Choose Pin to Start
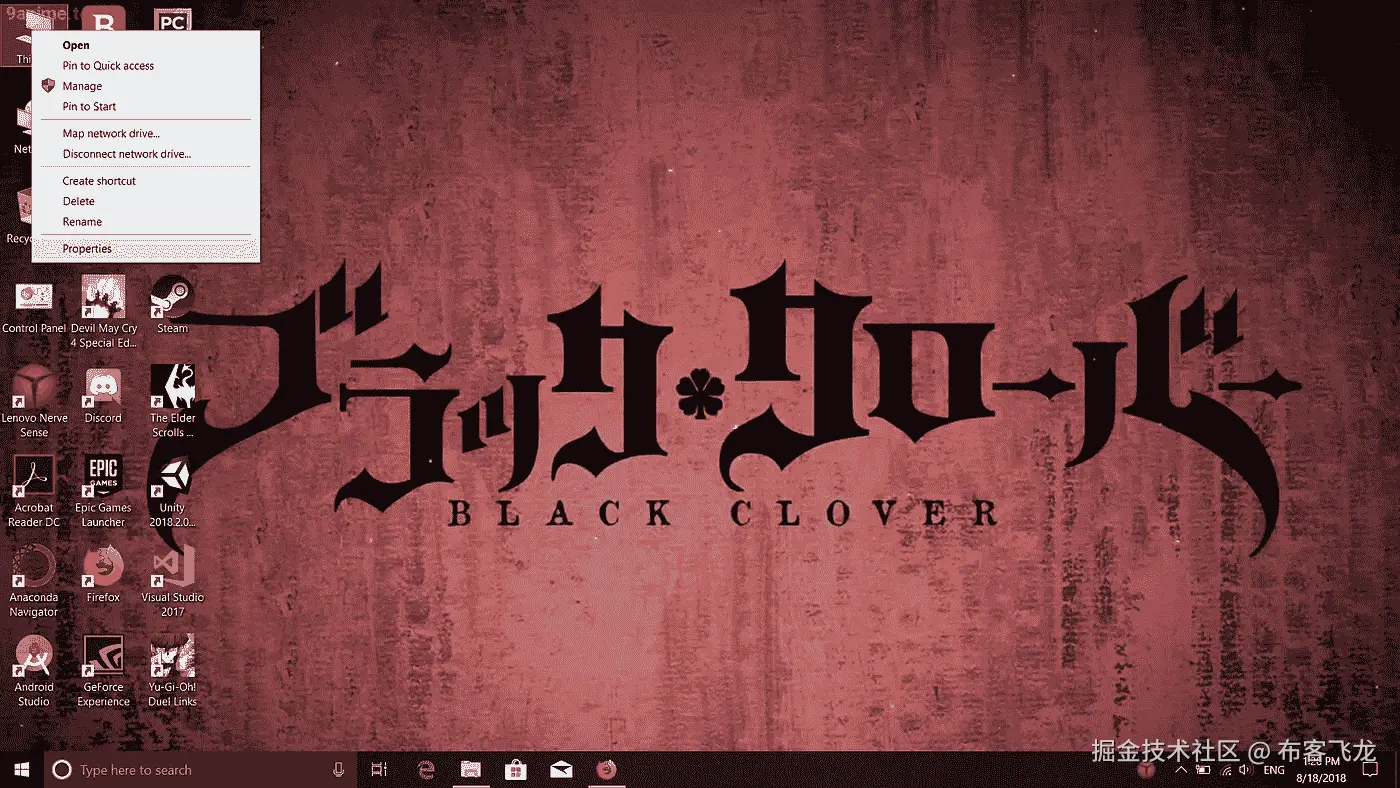This screenshot has height=788, width=1400. [x=145, y=106]
